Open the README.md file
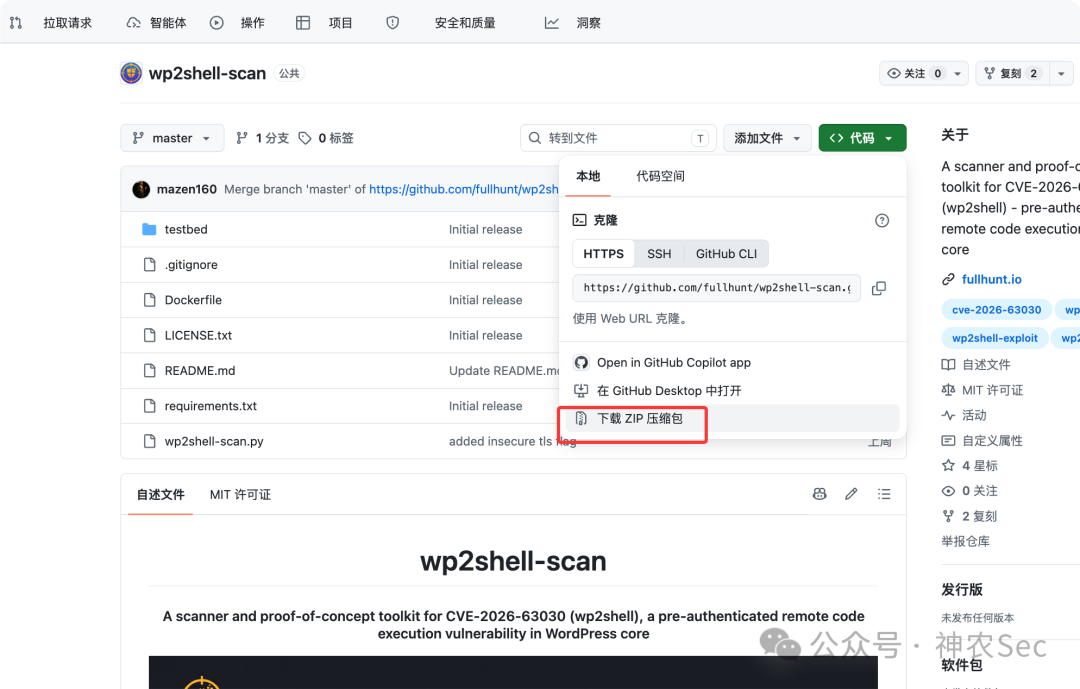1080x689 pixels. coord(200,371)
